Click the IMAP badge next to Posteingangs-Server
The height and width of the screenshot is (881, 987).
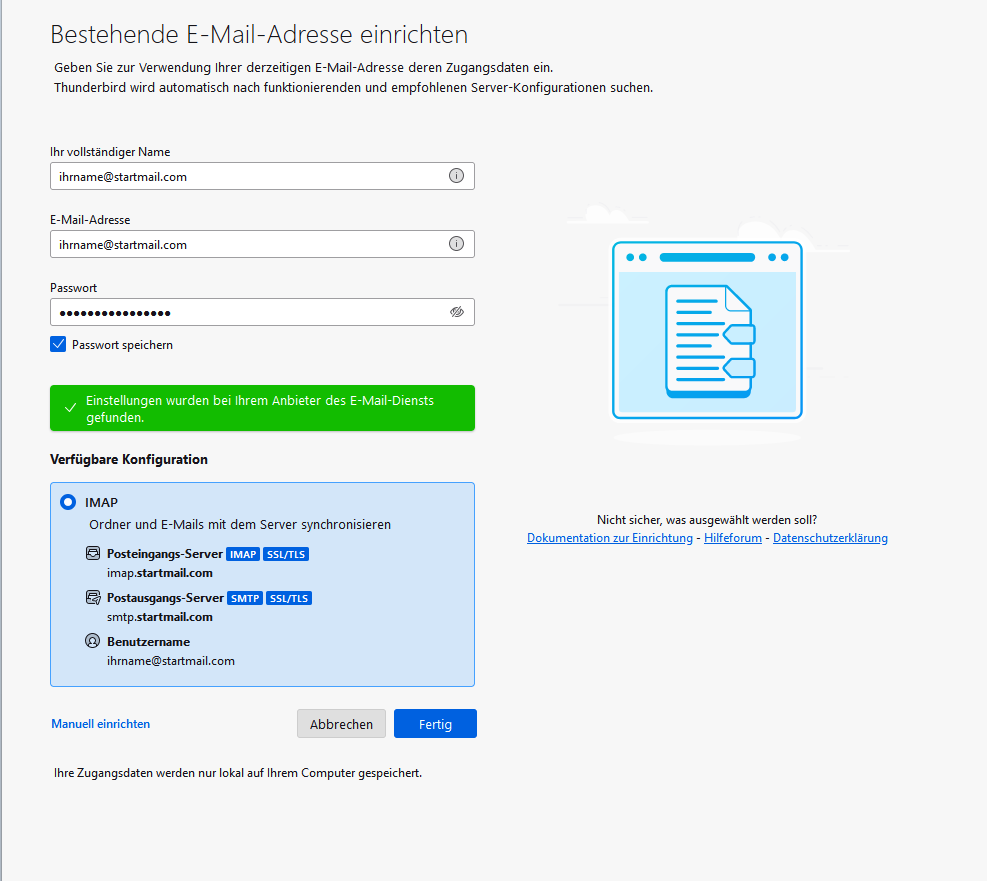point(243,554)
